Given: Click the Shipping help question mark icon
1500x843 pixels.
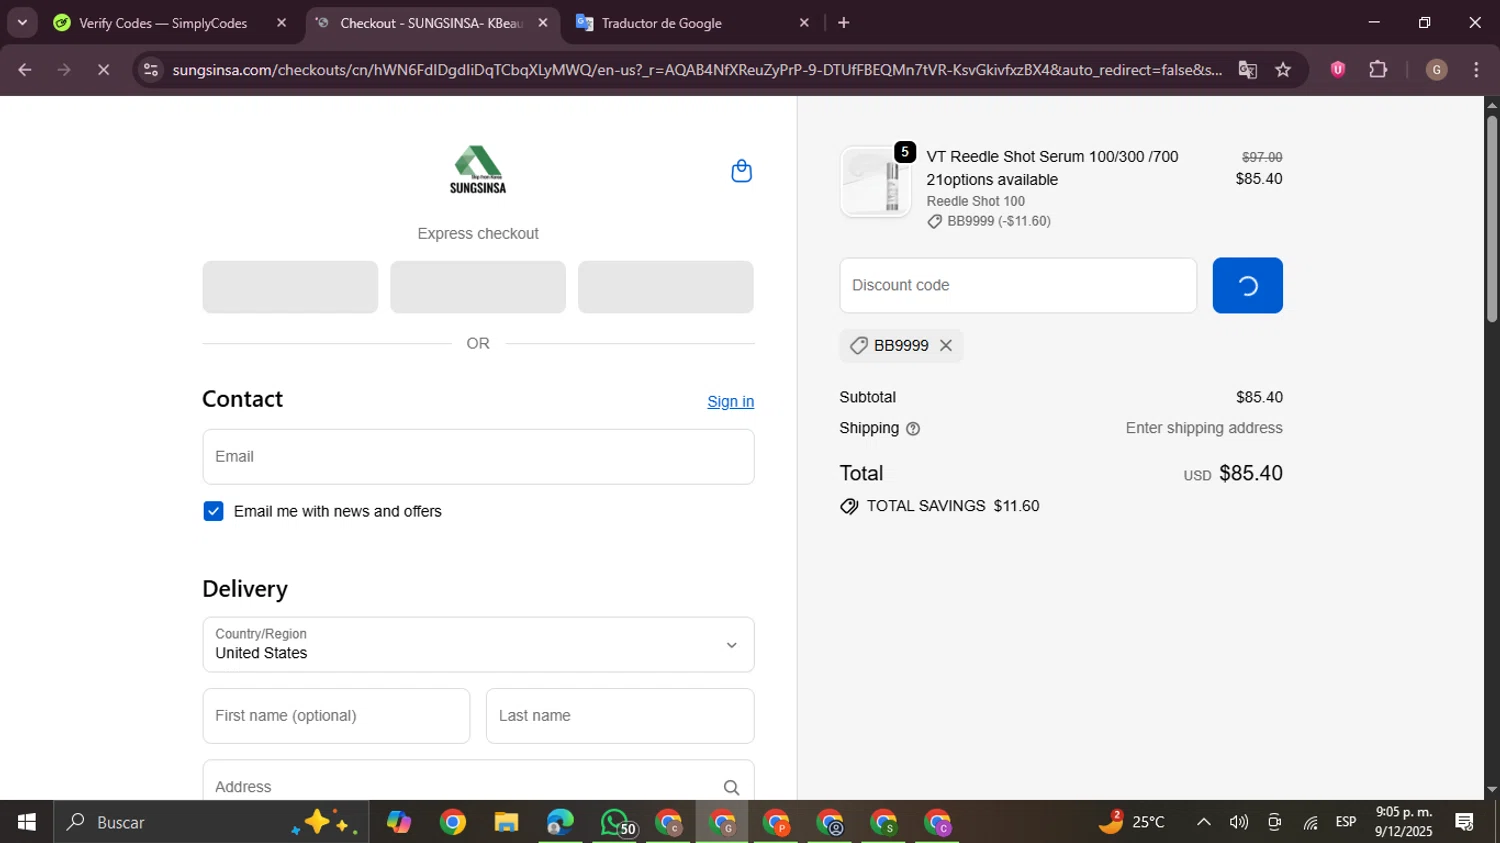Looking at the screenshot, I should (x=913, y=429).
